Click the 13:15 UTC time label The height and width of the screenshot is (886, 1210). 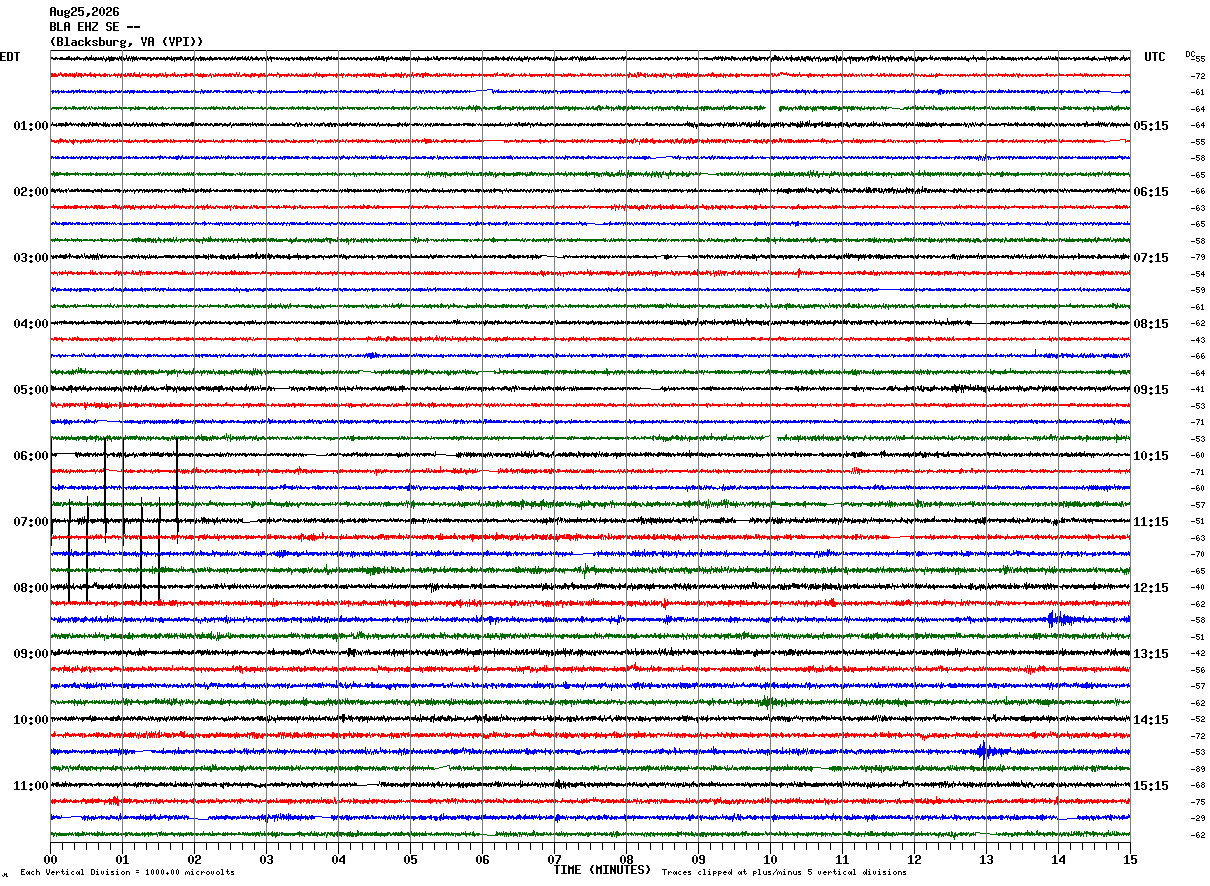click(x=1151, y=654)
